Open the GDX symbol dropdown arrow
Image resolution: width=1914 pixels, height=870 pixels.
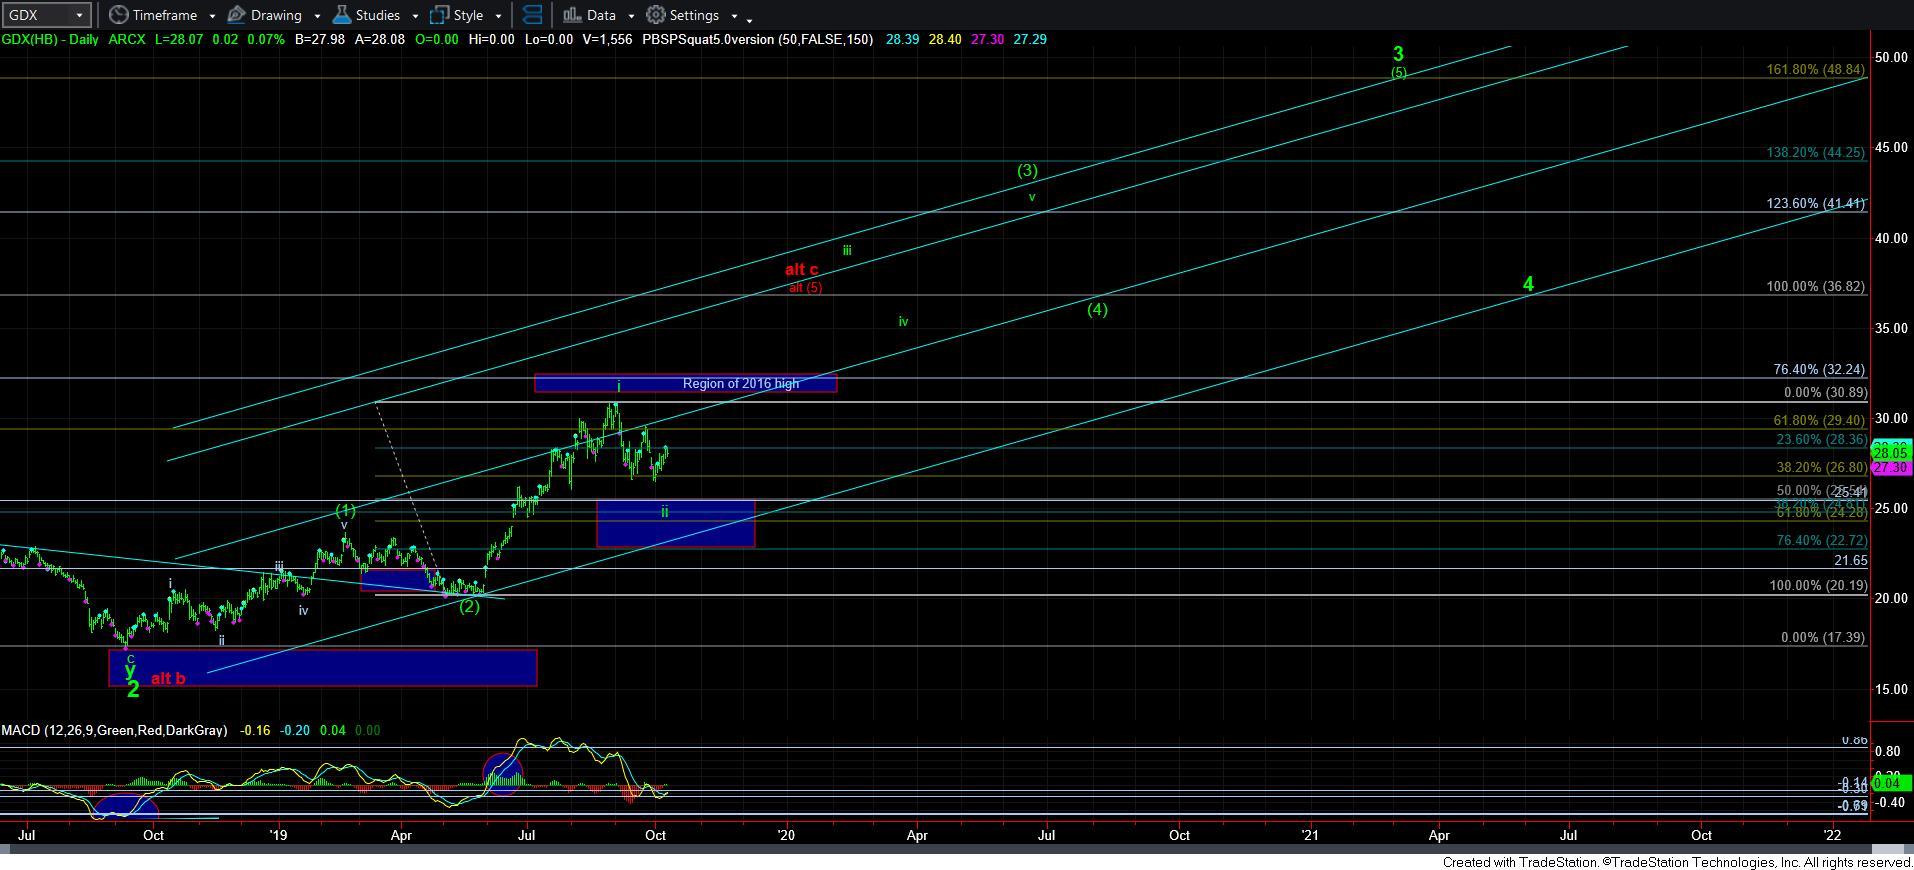(80, 15)
